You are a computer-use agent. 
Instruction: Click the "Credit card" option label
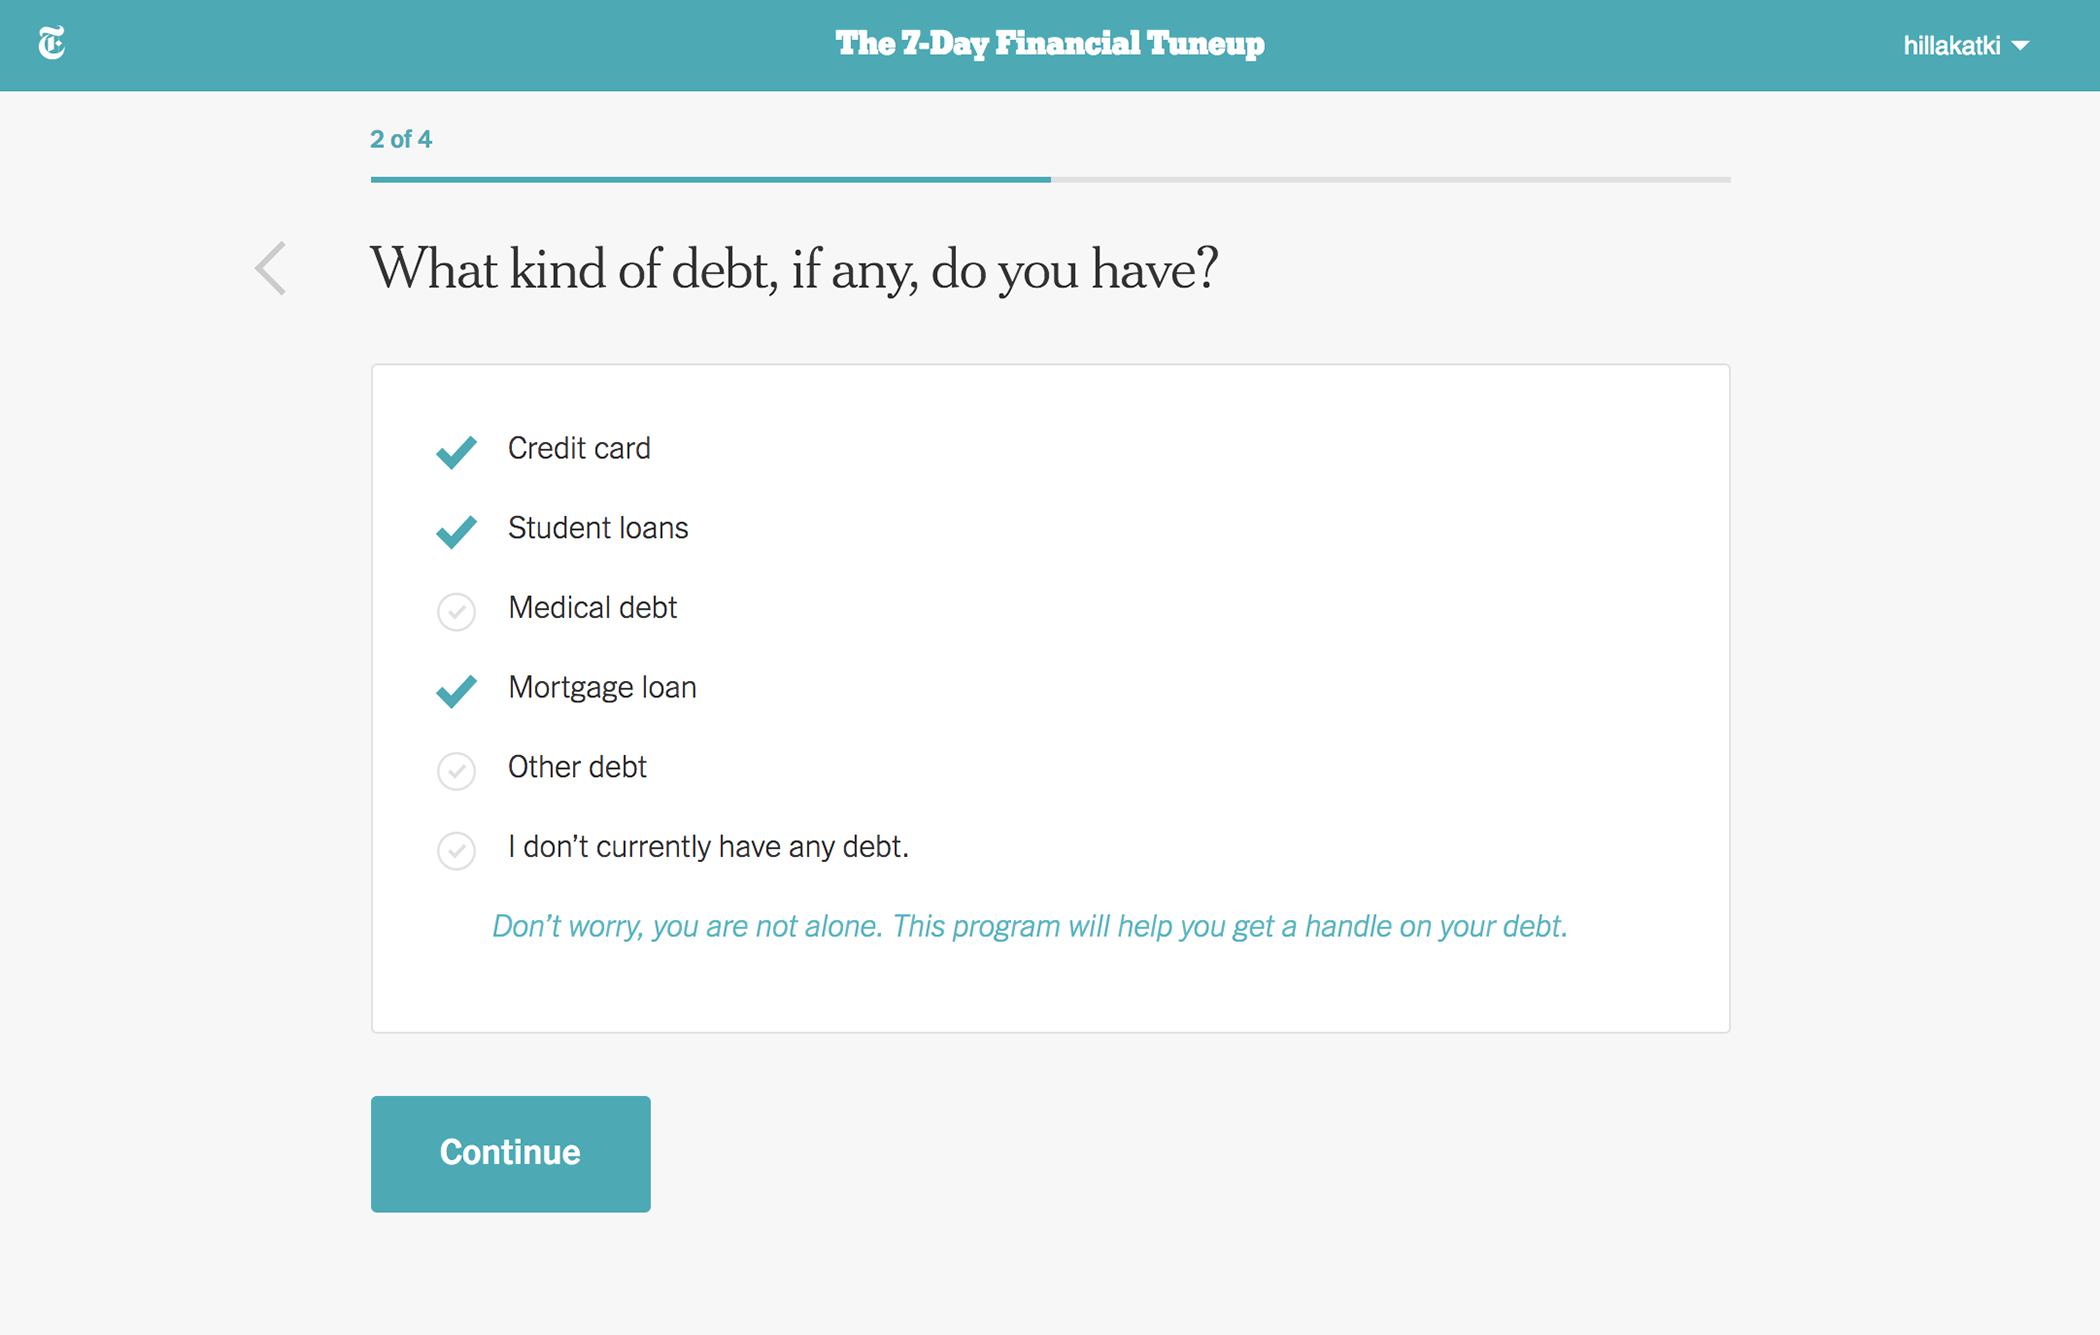click(x=579, y=449)
